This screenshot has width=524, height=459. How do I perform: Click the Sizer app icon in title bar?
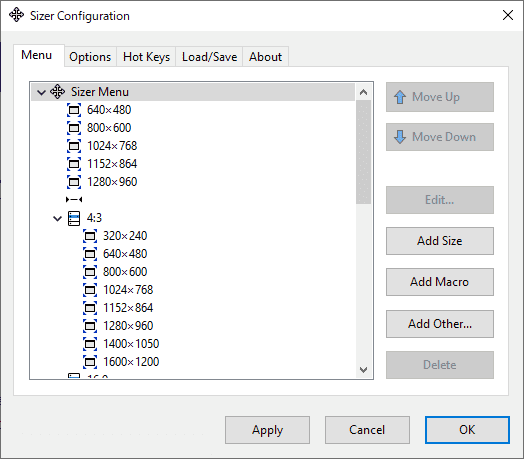pyautogui.click(x=16, y=15)
